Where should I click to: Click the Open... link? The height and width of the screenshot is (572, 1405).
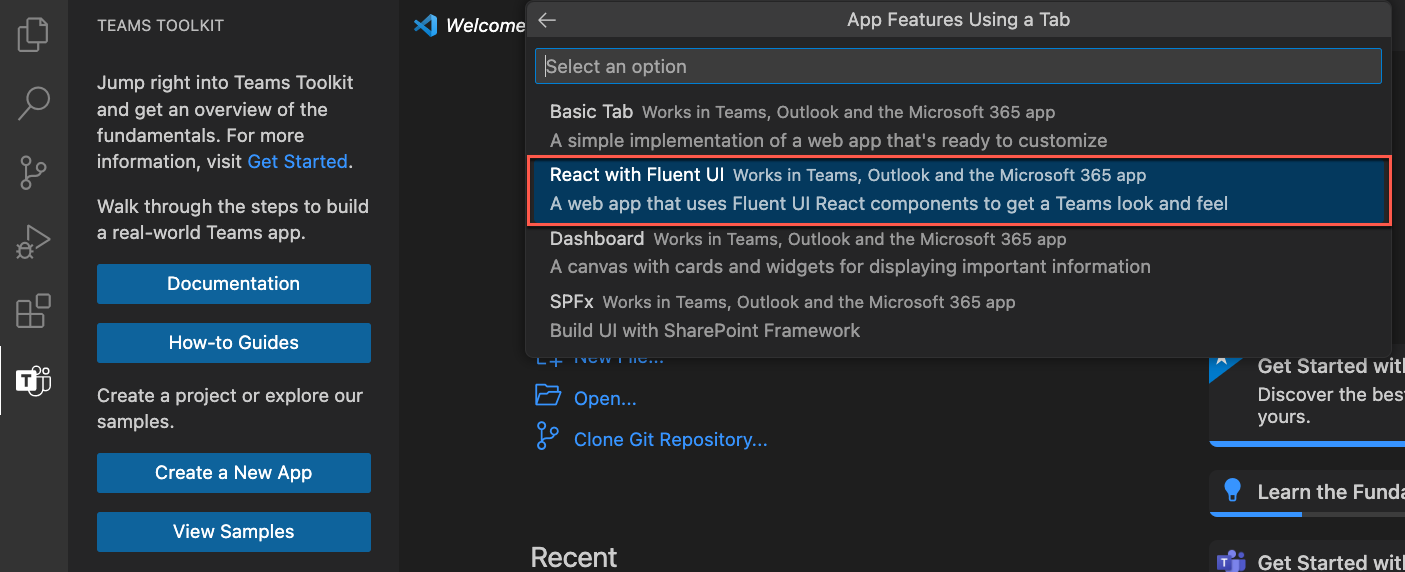[x=605, y=398]
